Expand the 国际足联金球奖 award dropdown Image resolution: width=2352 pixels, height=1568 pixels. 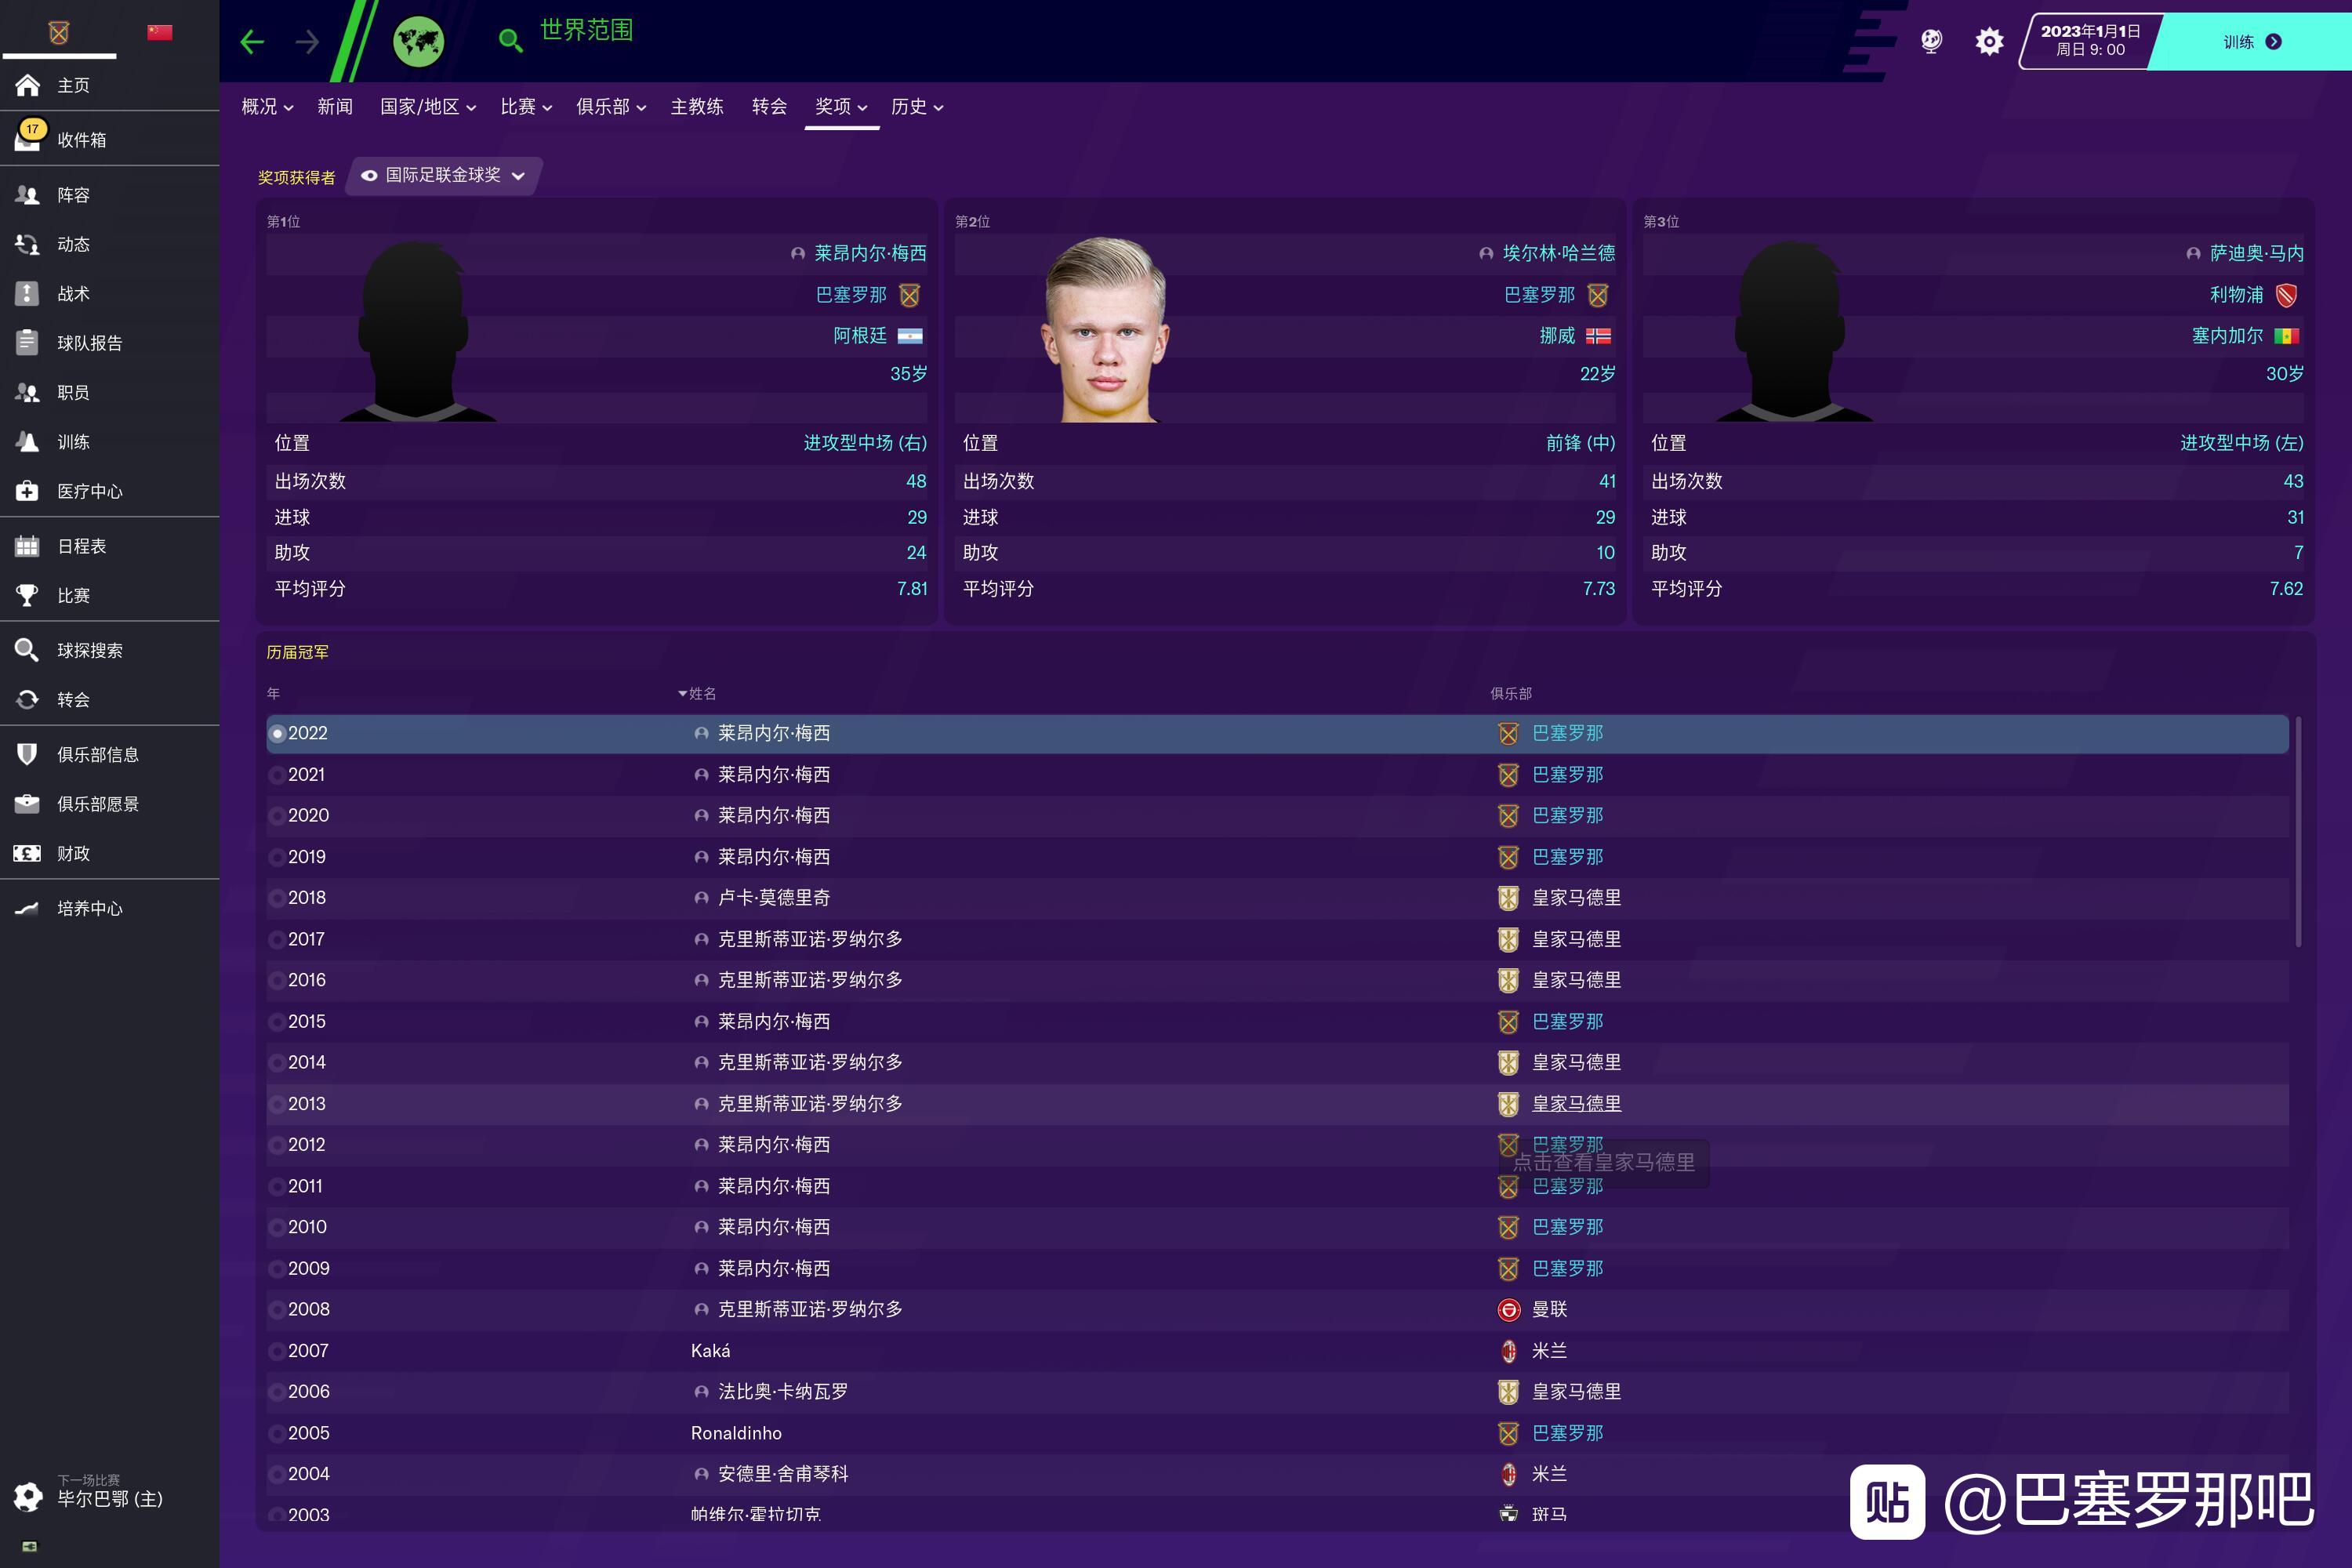pos(443,176)
